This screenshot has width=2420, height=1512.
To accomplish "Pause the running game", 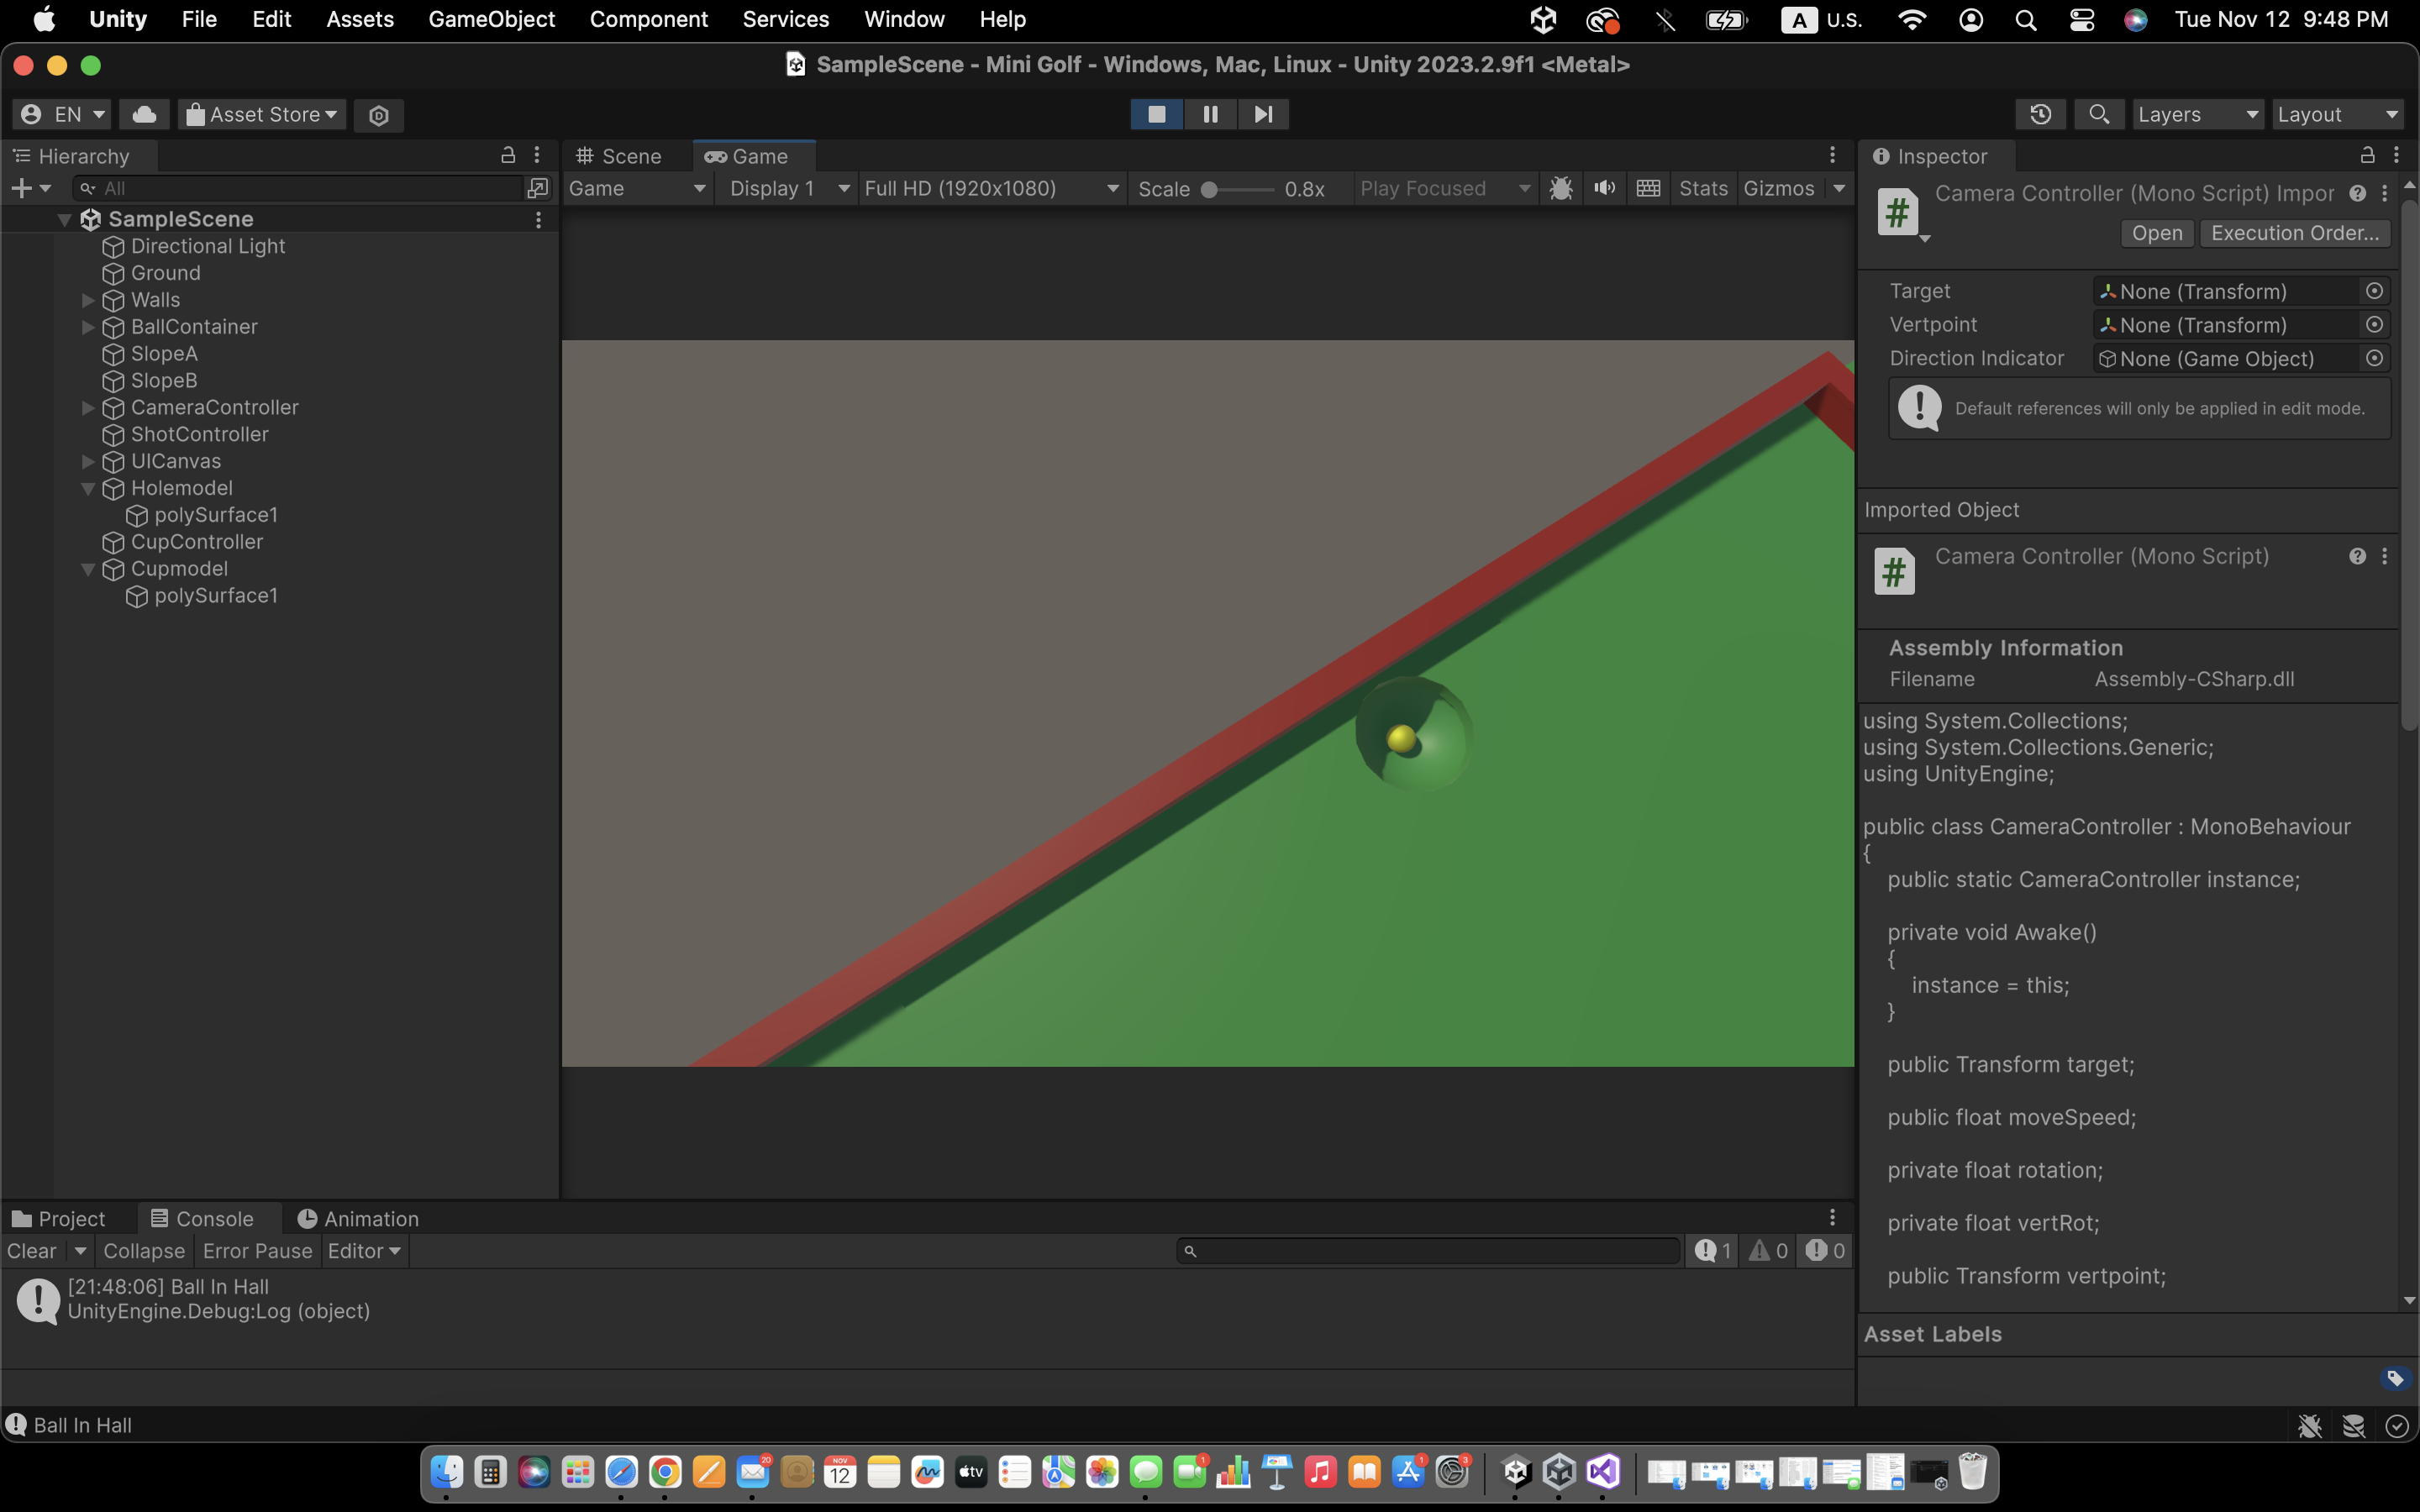I will 1210,114.
